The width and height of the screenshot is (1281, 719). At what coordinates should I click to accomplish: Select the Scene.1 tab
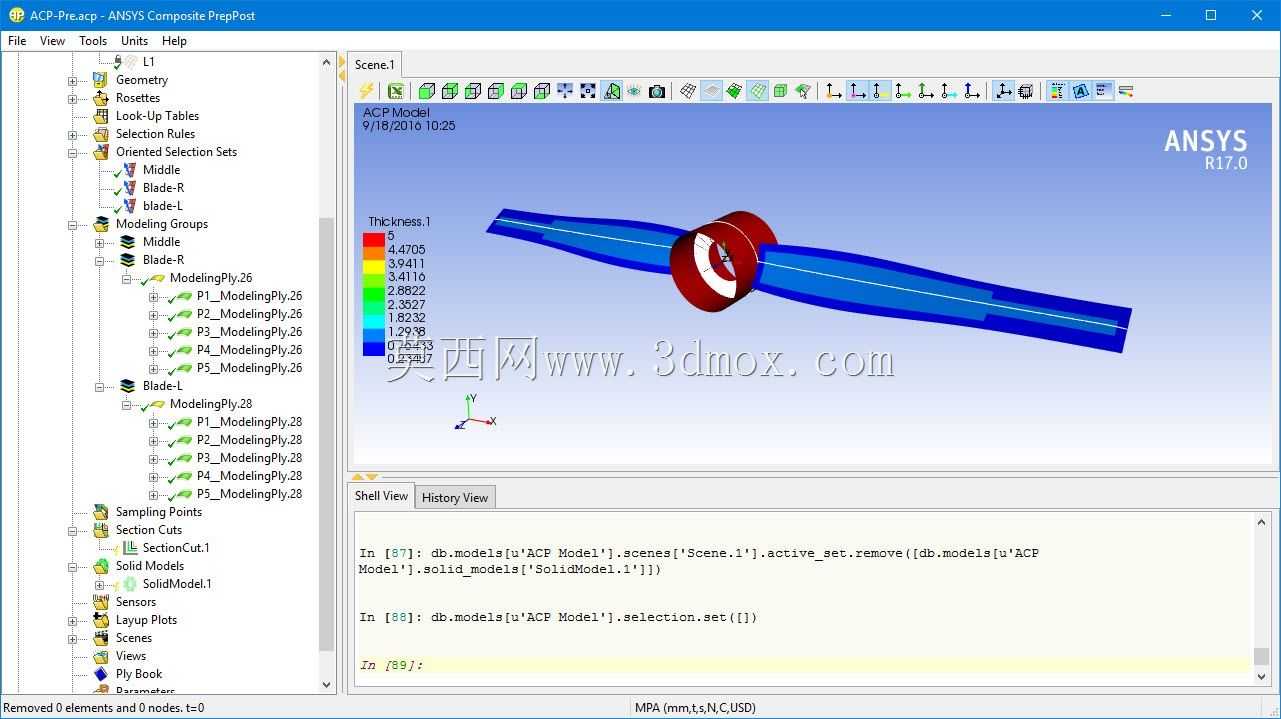coord(375,64)
